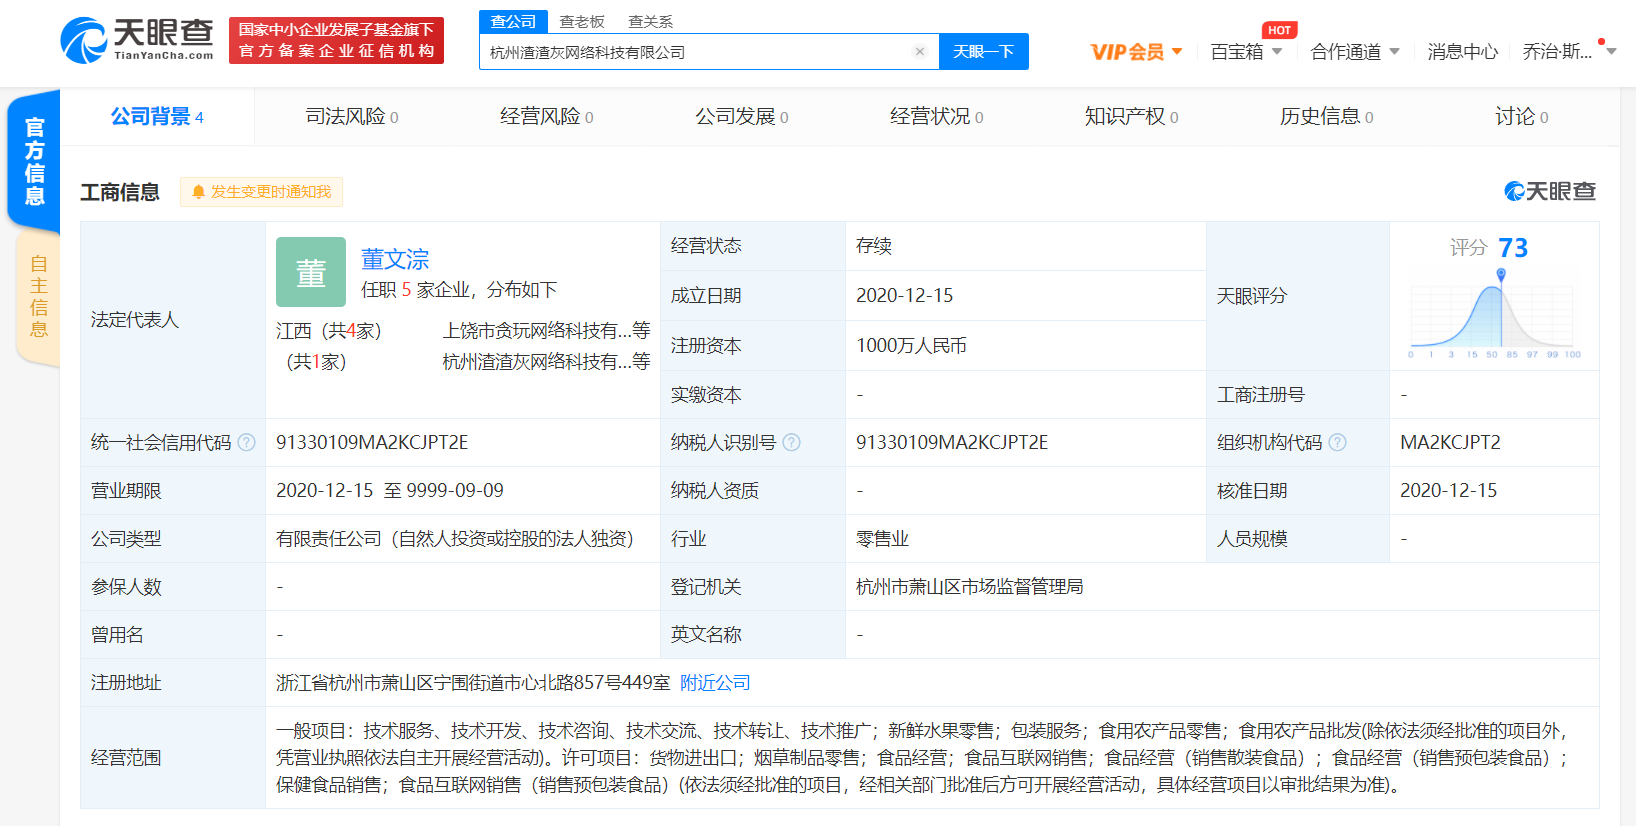Click the green 董 avatar icon
1636x826 pixels.
[x=311, y=272]
